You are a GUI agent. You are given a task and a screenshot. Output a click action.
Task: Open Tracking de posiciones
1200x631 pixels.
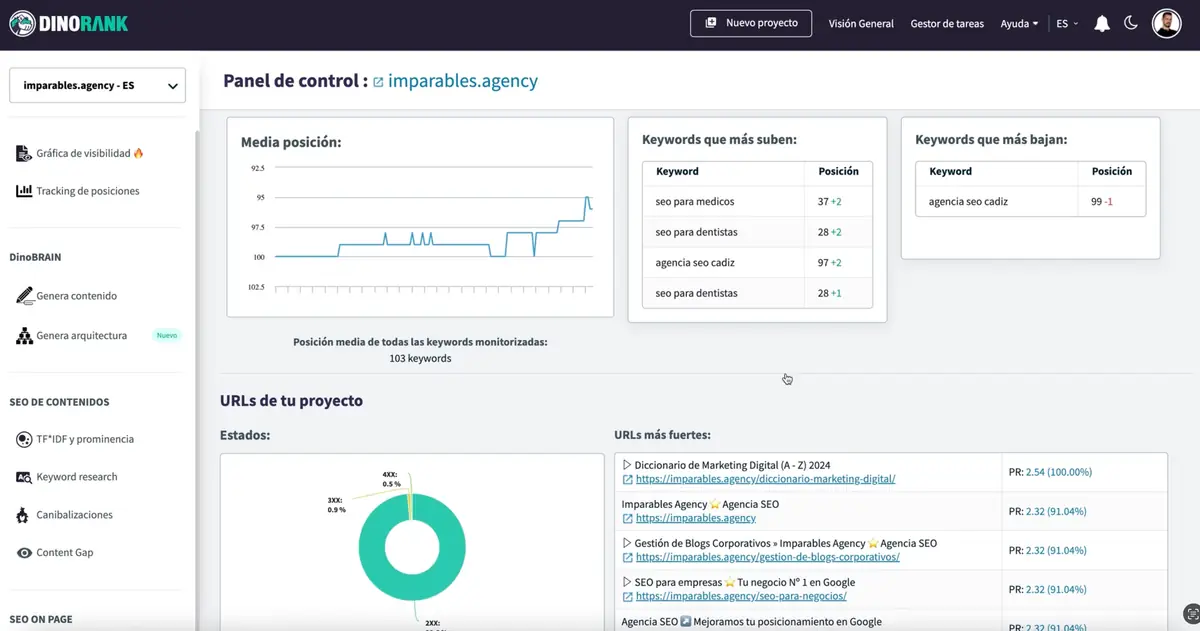pos(88,191)
